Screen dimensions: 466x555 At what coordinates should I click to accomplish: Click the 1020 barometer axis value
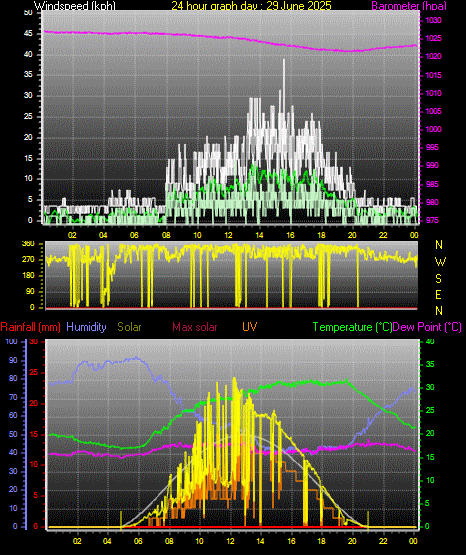click(433, 56)
